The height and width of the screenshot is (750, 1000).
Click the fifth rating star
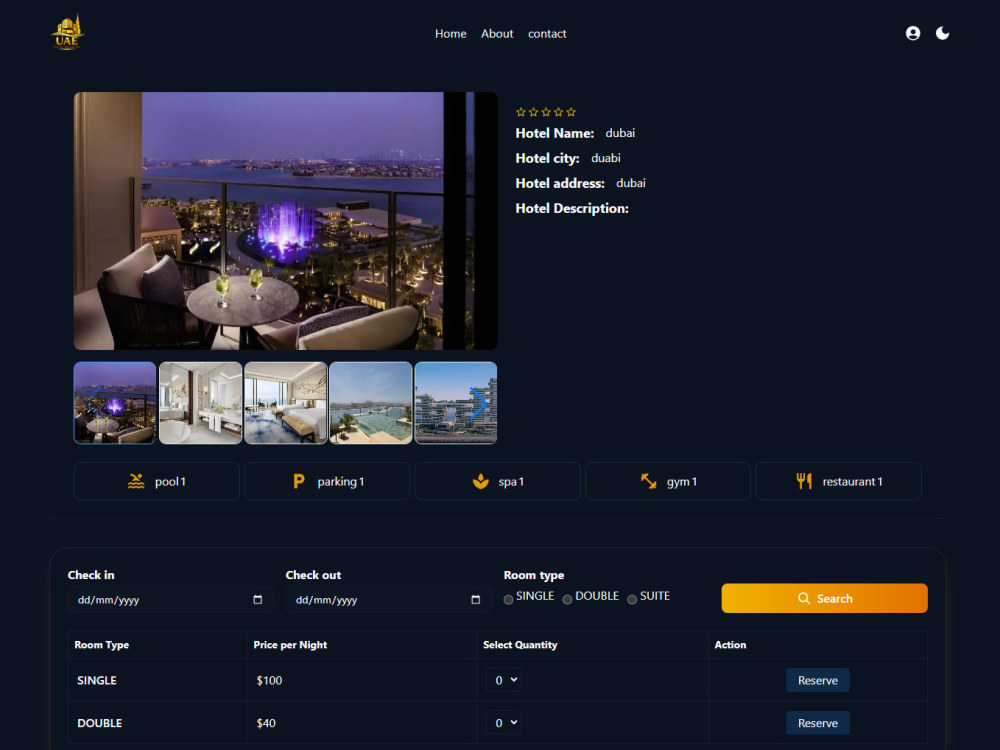pos(571,112)
